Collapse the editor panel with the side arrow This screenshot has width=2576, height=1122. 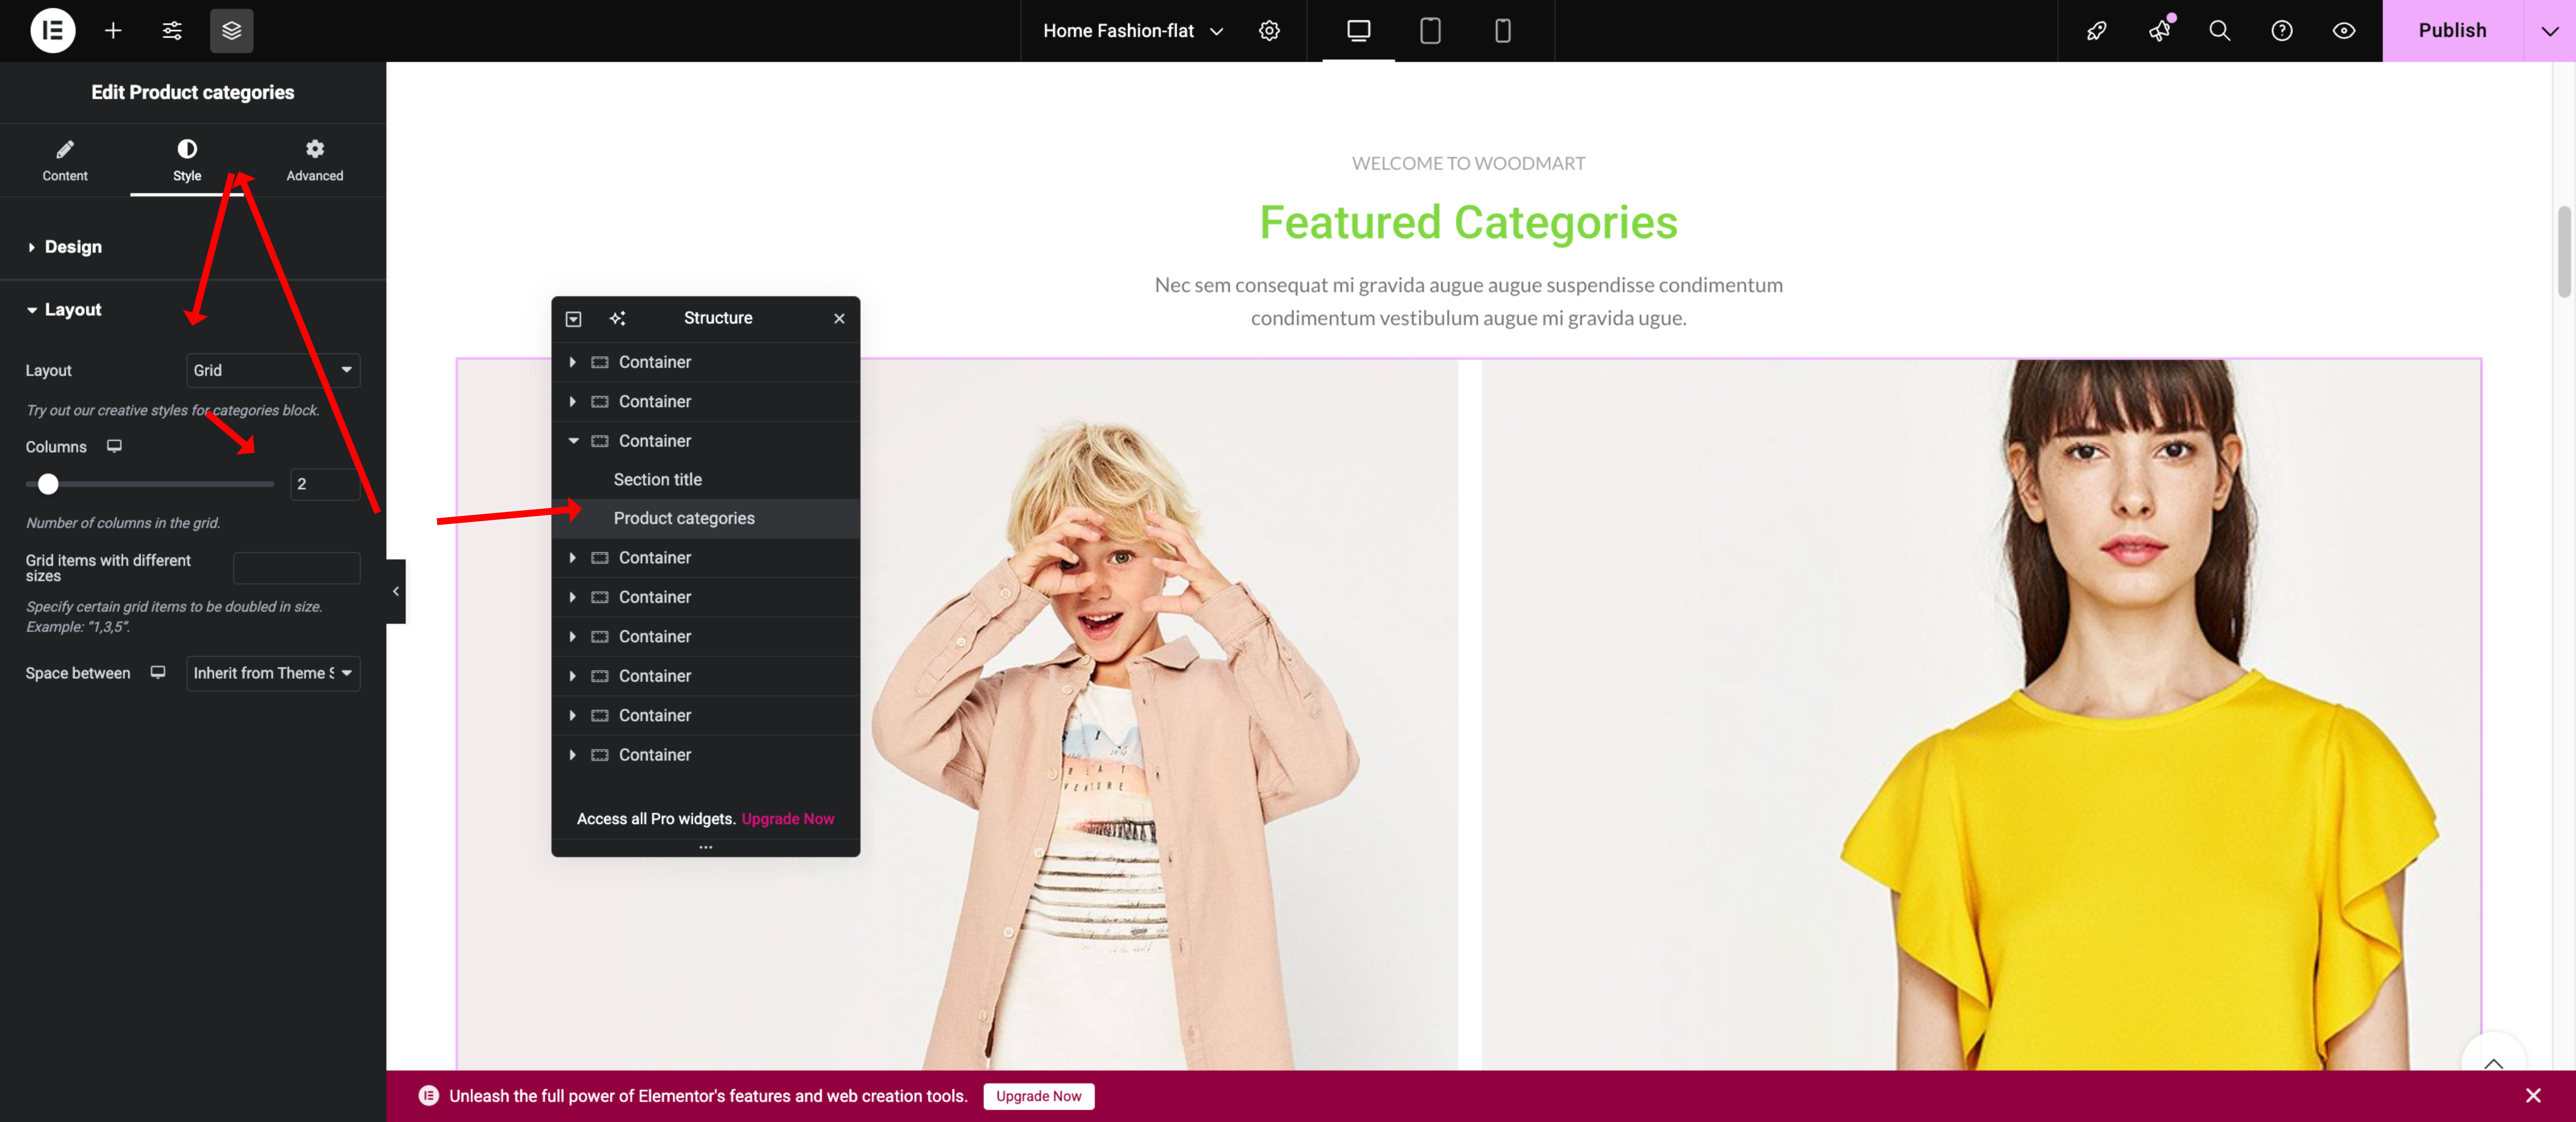(396, 591)
